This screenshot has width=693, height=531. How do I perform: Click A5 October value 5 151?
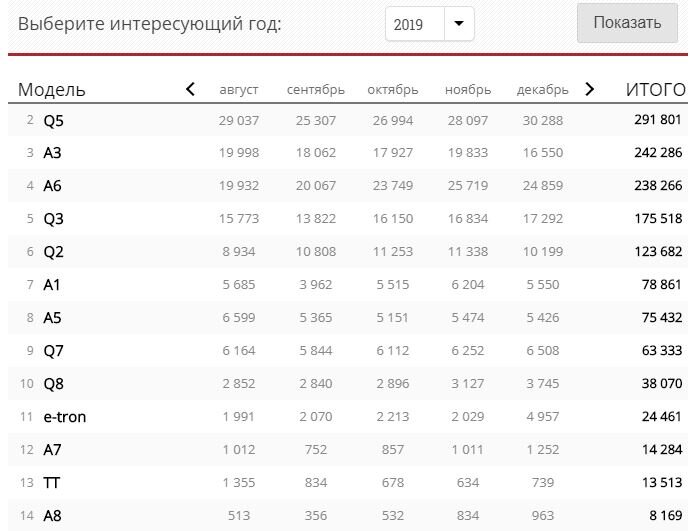point(392,317)
